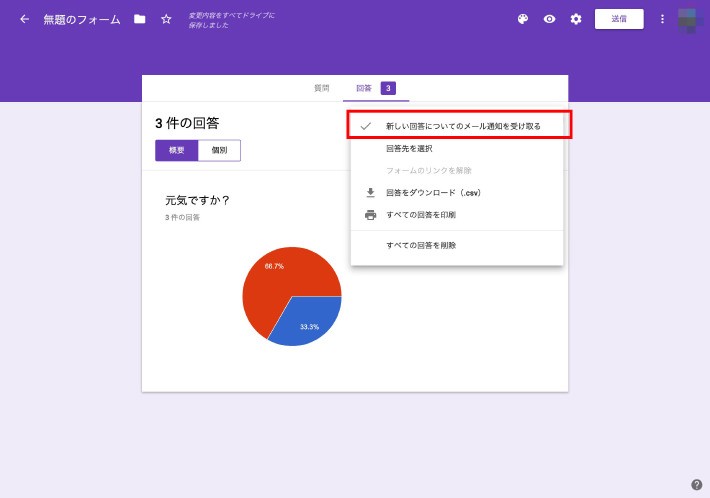The width and height of the screenshot is (710, 498).
Task: Select すべての回答を印刷 menu item
Action: [x=457, y=215]
